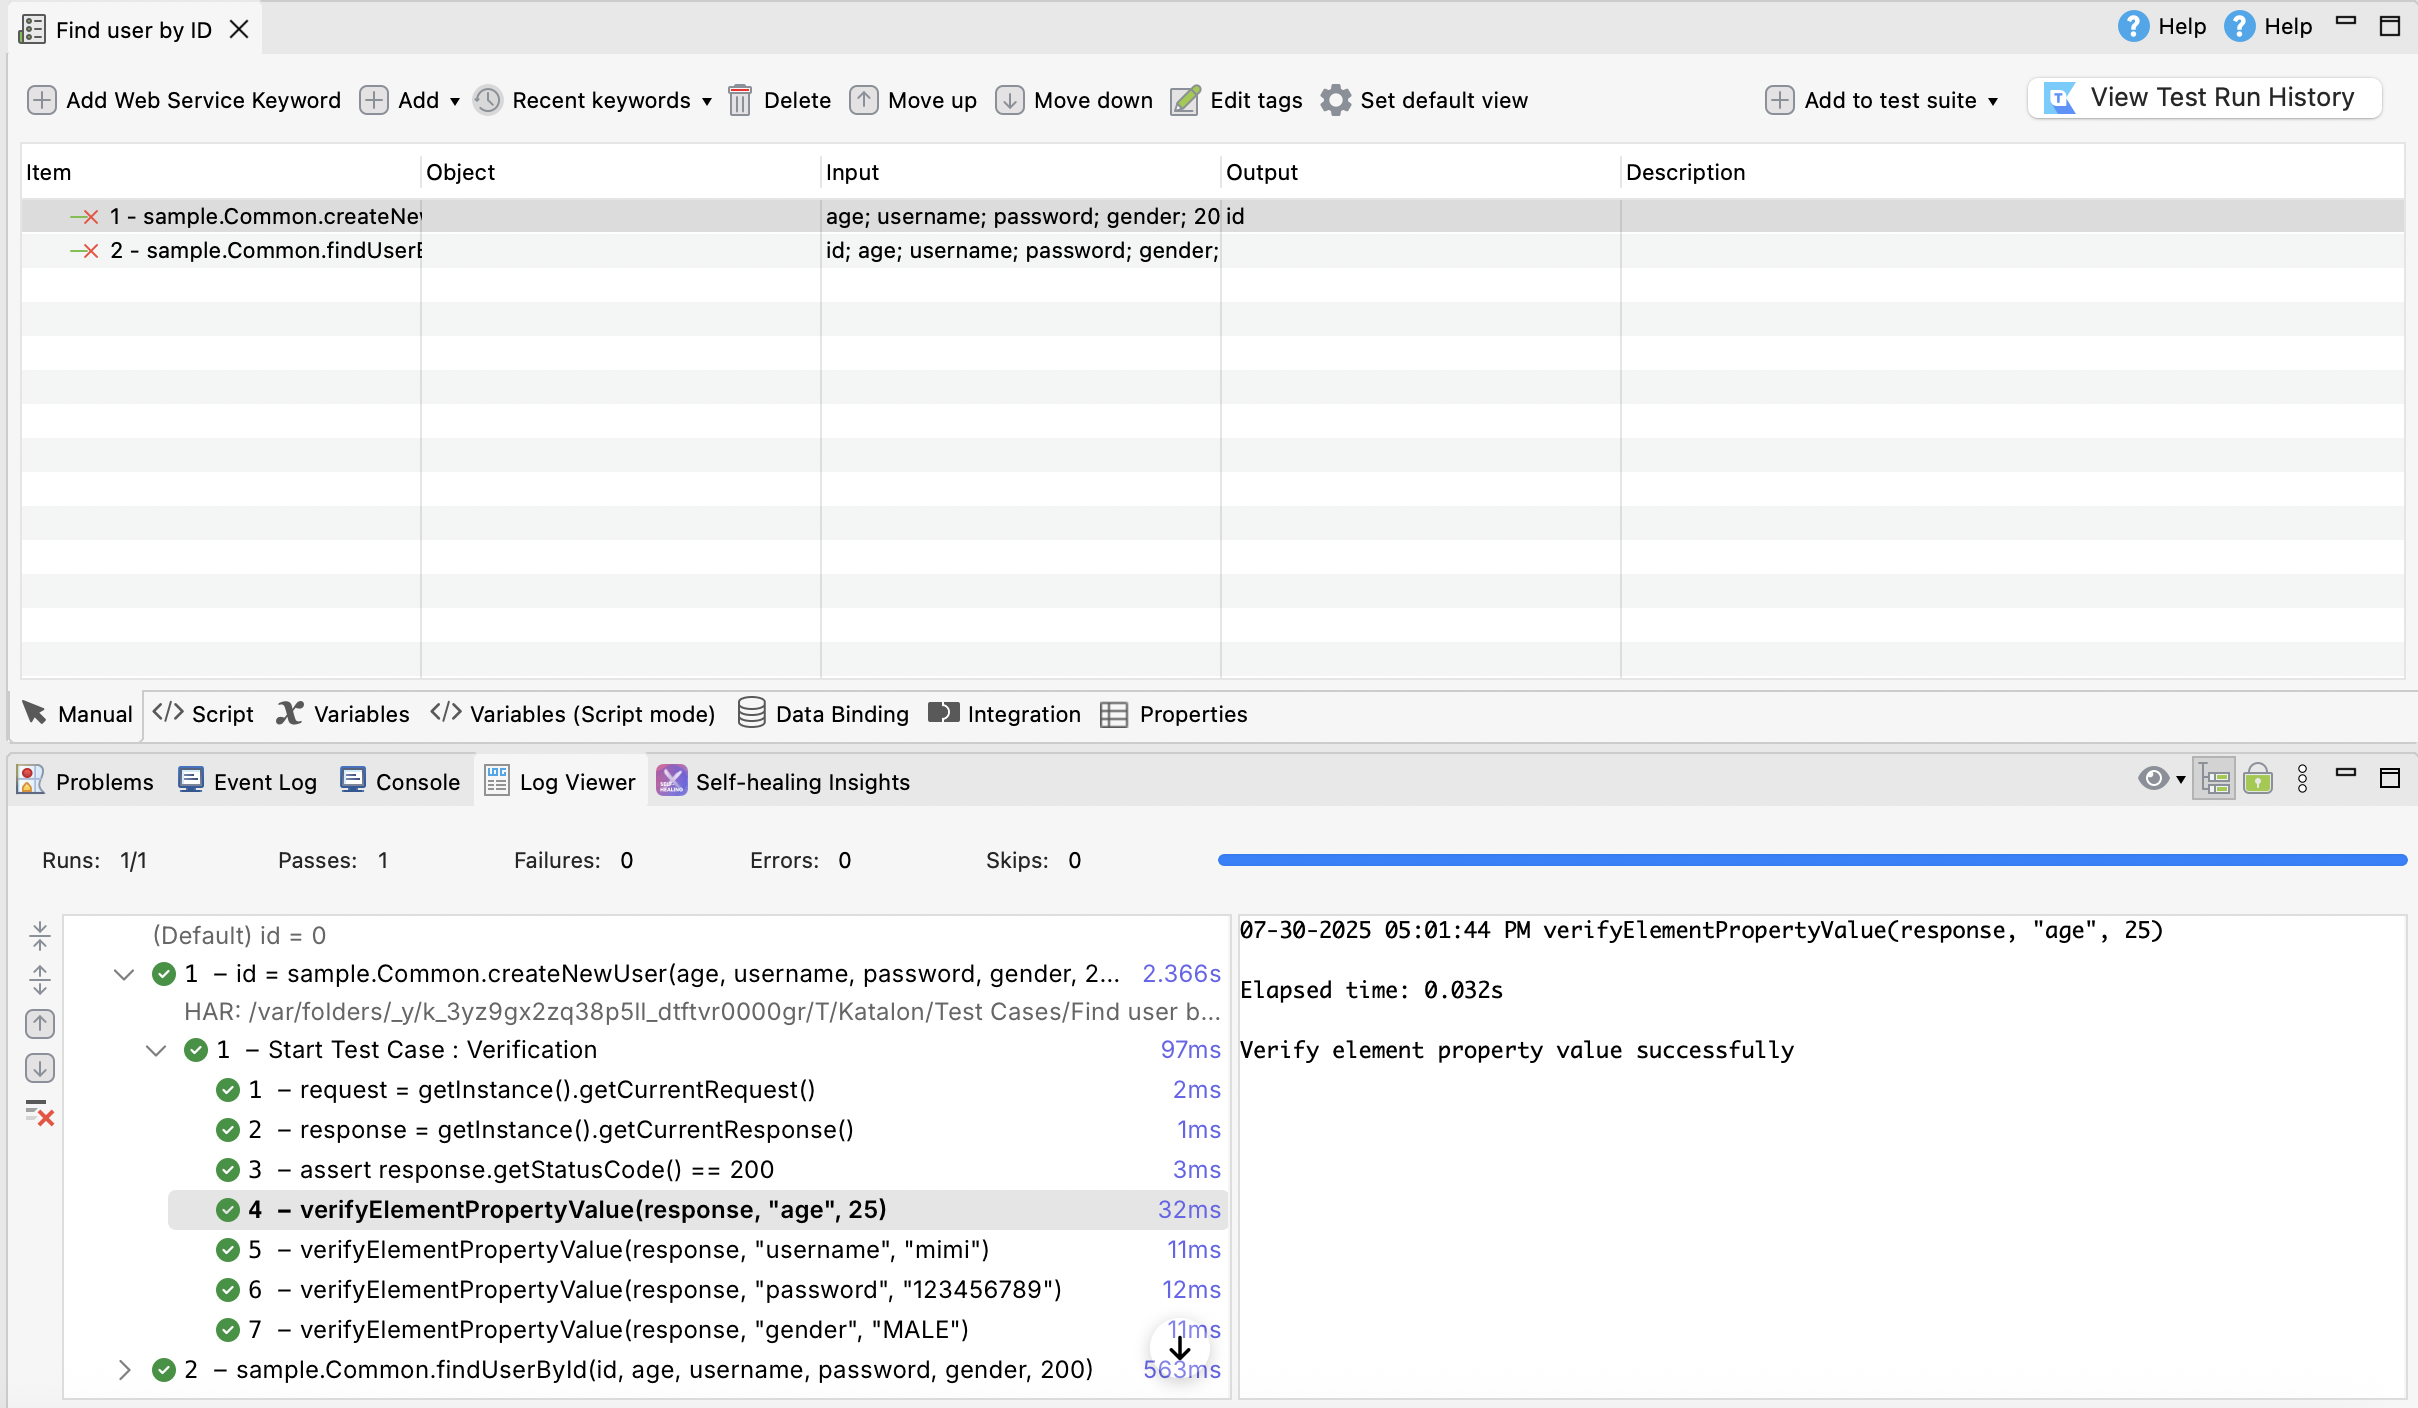Image resolution: width=2418 pixels, height=1408 pixels.
Task: Toggle show only failed steps icon
Action: tap(39, 1112)
